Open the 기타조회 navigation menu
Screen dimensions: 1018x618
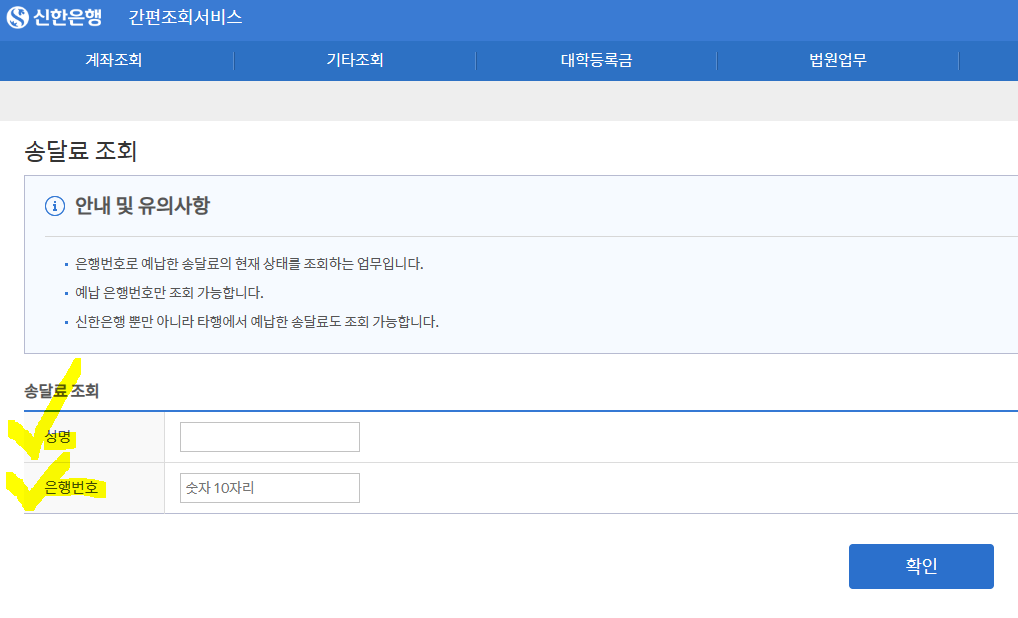point(353,61)
